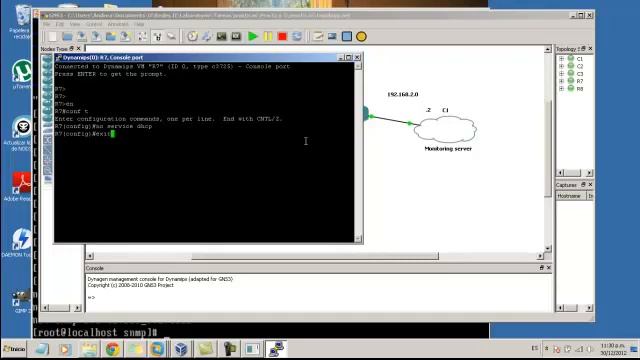
Task: Select the draw rectangle tool
Action: [x=347, y=37]
